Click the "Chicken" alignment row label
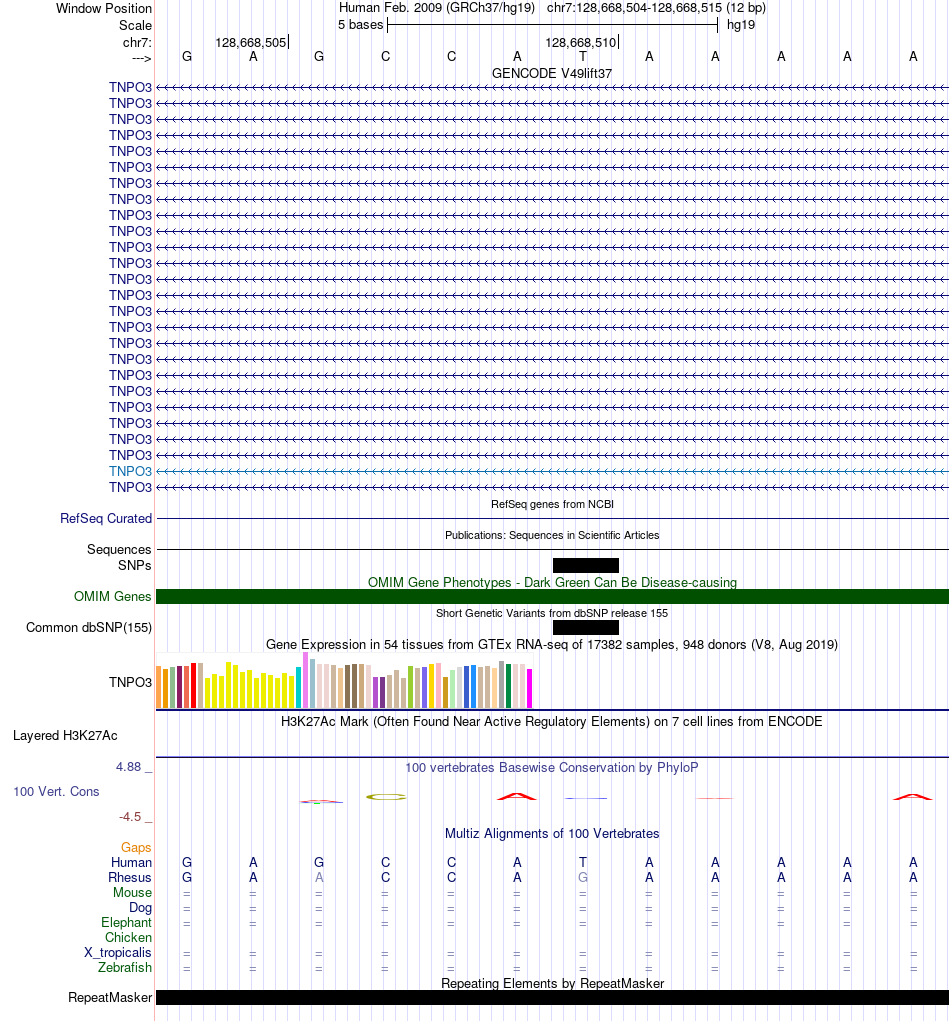The height and width of the screenshot is (1021, 950). click(128, 938)
